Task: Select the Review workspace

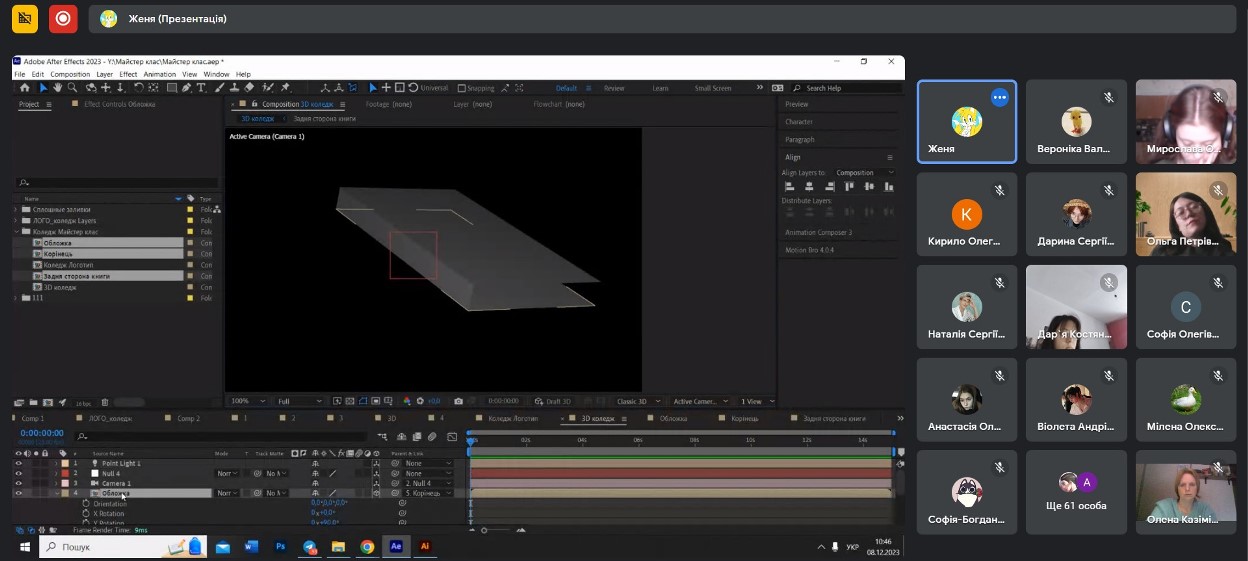Action: 614,88
